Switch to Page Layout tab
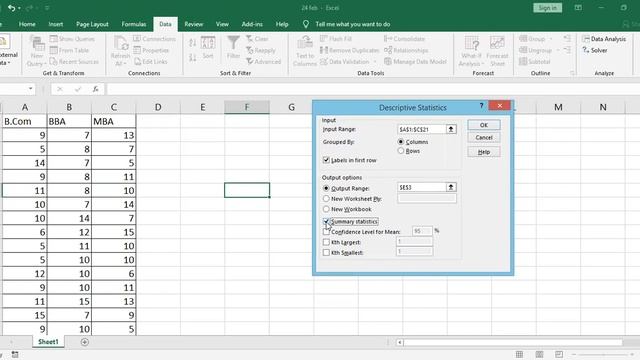Screen dimensions: 640x360 point(92,24)
